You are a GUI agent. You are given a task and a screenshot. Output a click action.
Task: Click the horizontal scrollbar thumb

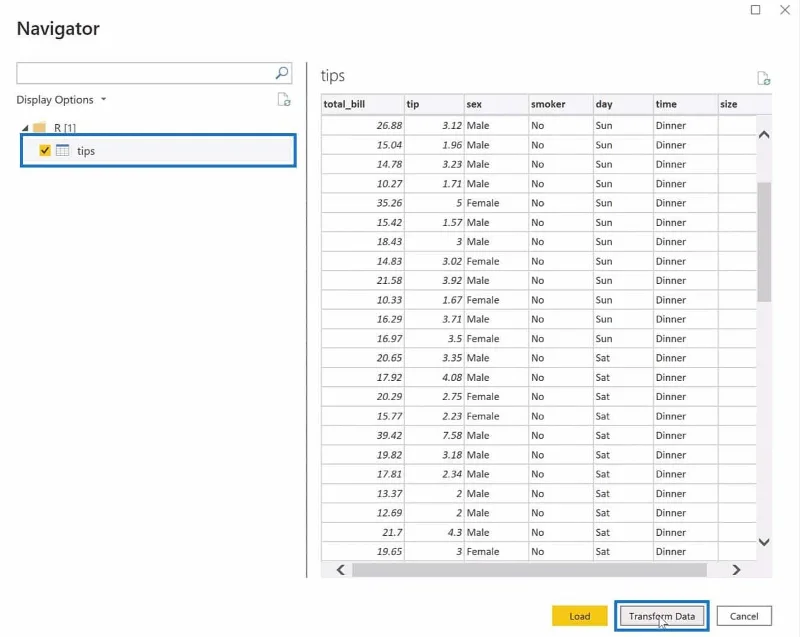tap(529, 570)
